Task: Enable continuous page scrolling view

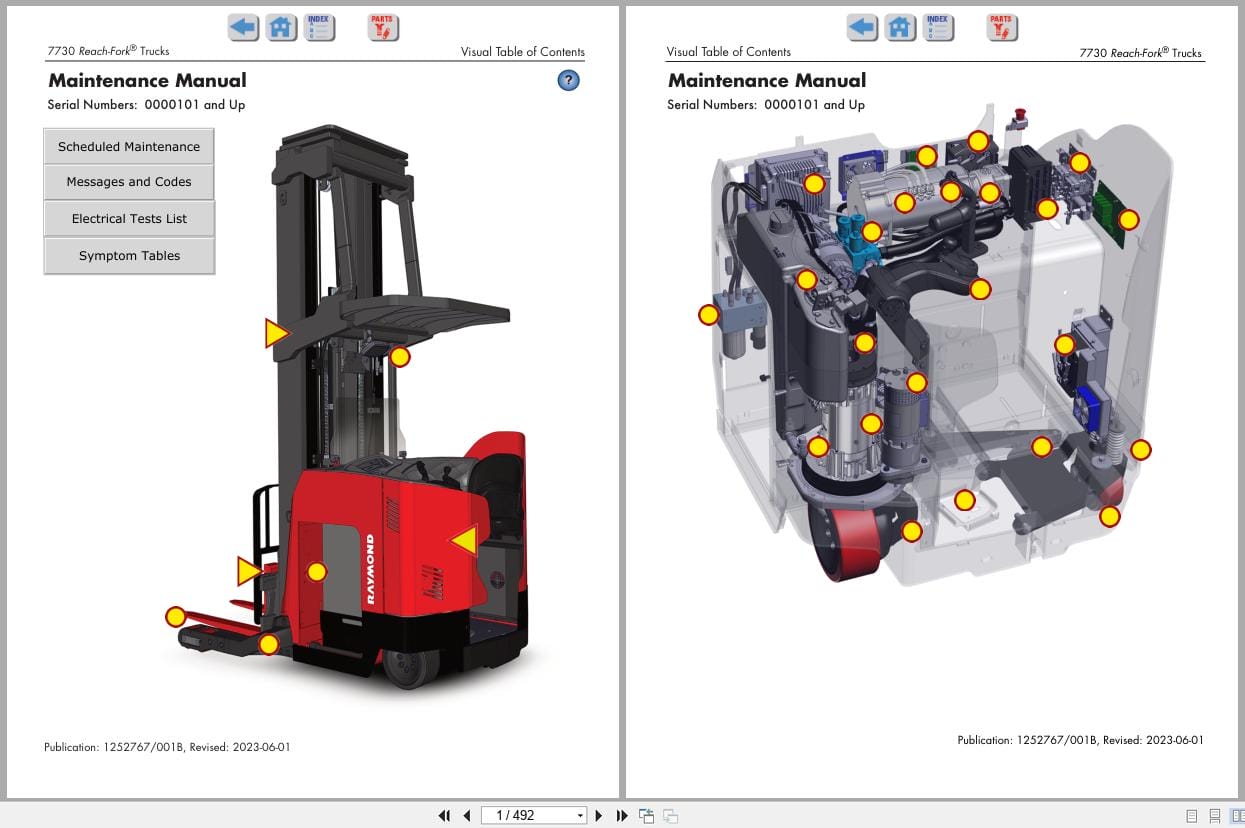Action: tap(1214, 816)
